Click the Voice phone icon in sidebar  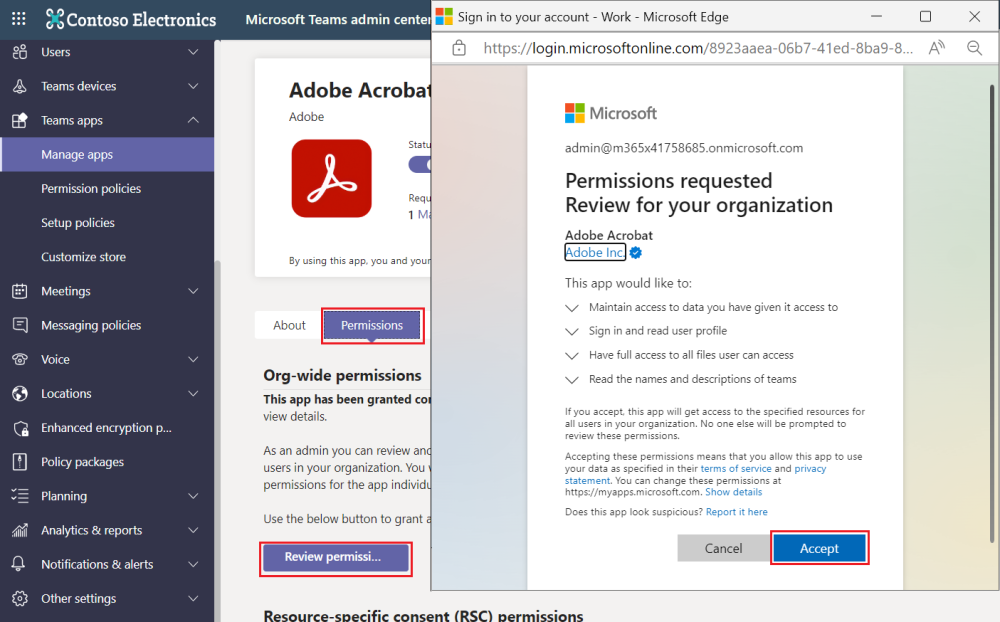pyautogui.click(x=20, y=359)
